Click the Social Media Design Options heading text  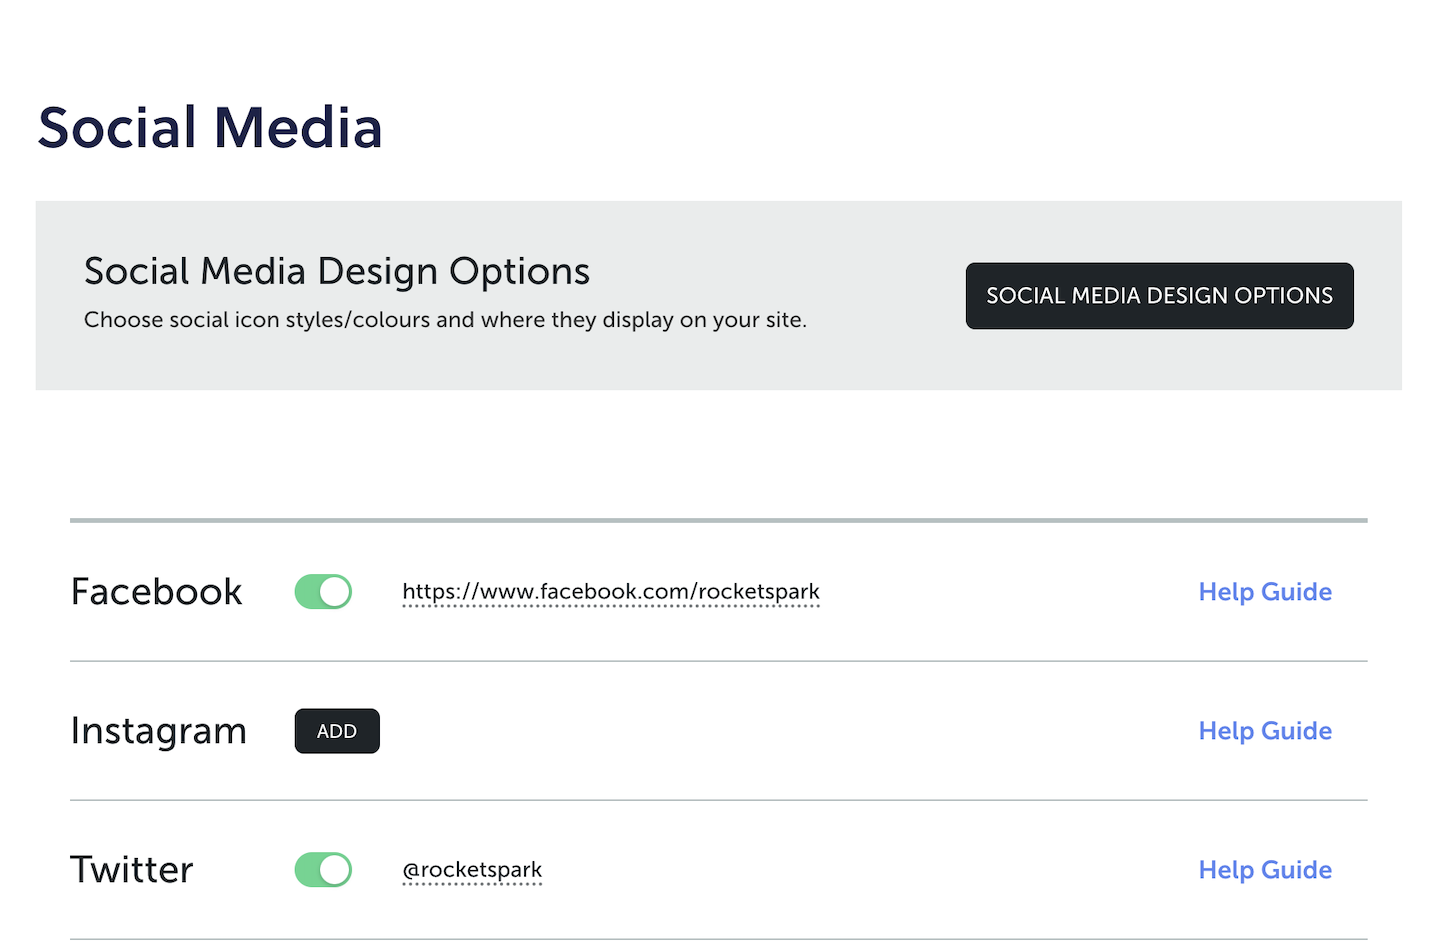[337, 271]
